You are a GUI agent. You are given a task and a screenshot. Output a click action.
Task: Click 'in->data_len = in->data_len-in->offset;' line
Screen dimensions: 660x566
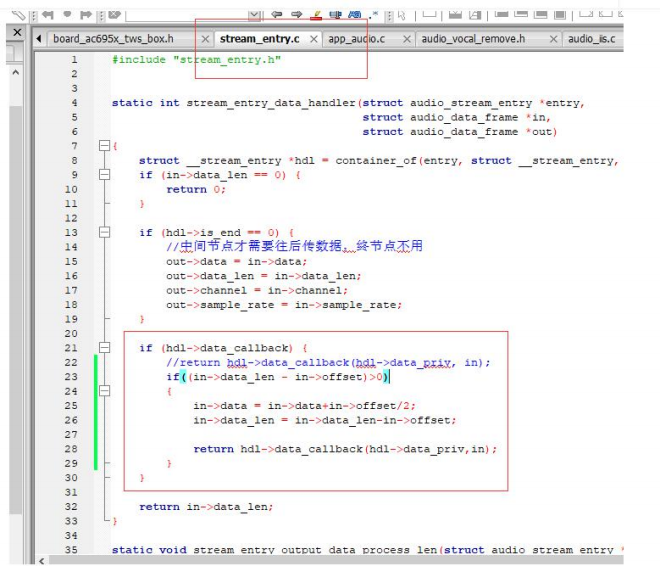[325, 420]
